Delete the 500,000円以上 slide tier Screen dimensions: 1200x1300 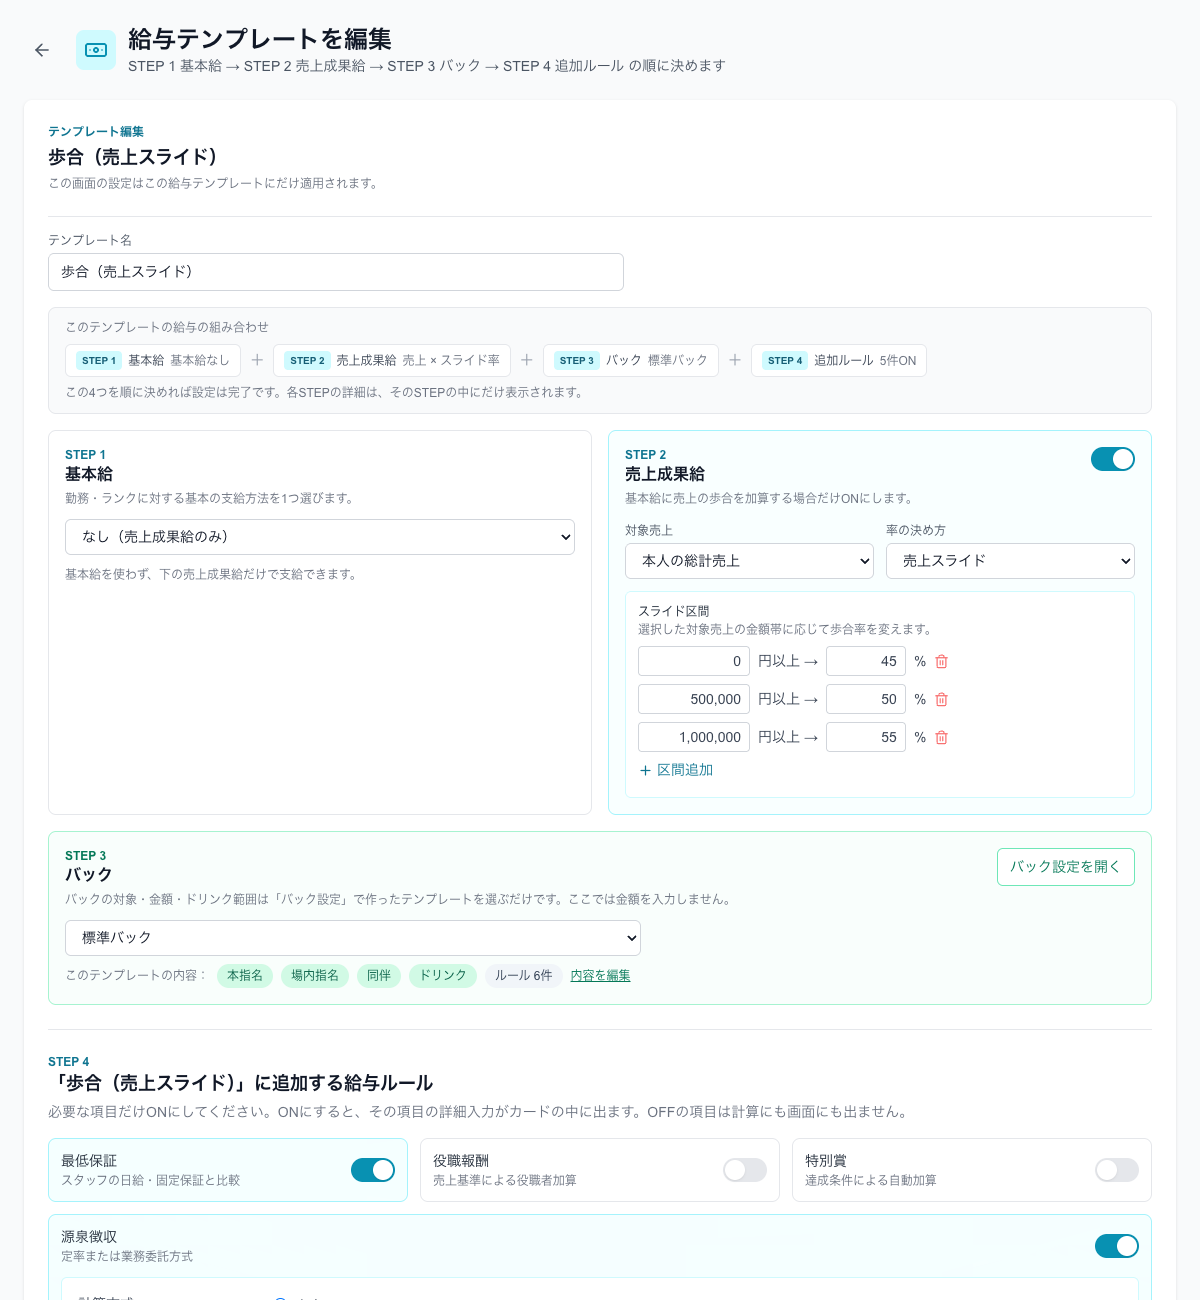(x=941, y=699)
